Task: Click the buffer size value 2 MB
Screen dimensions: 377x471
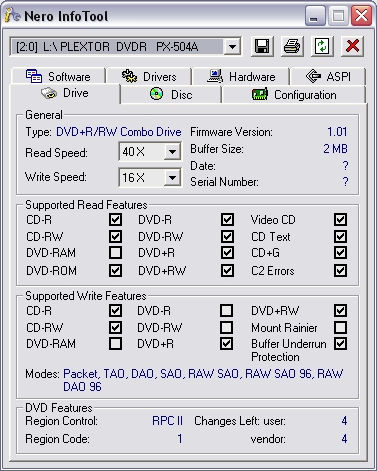Action: pyautogui.click(x=335, y=149)
